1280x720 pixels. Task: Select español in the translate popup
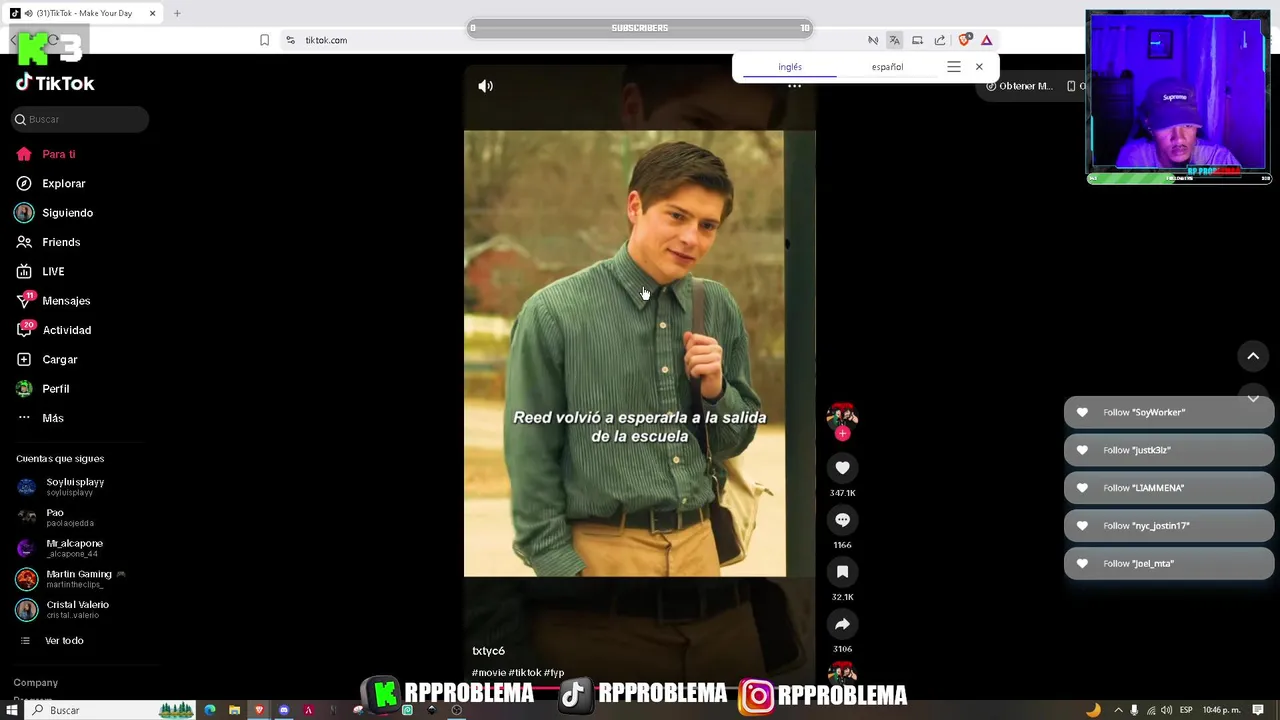(x=887, y=67)
